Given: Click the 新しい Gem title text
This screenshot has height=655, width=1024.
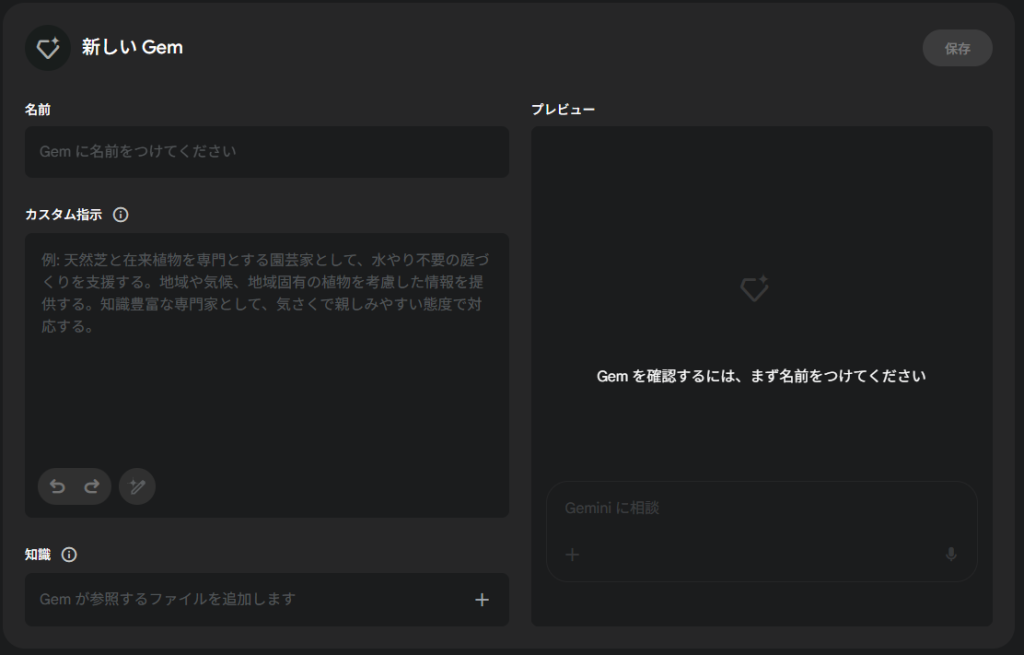Looking at the screenshot, I should (132, 47).
